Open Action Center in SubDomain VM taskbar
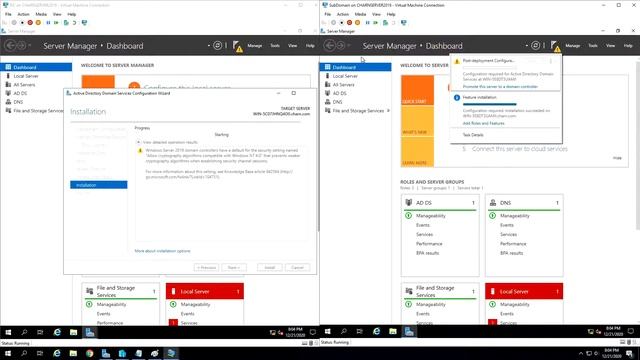This screenshot has height=360, width=640. coord(631,331)
